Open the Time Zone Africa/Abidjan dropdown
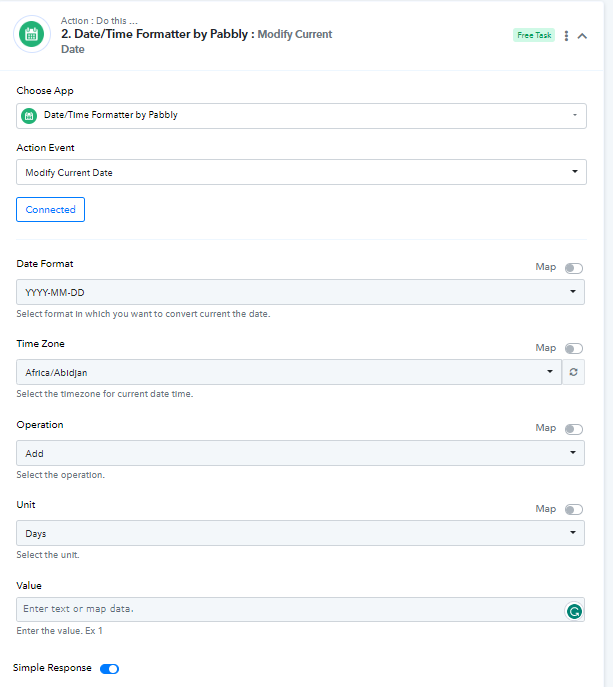 (289, 372)
